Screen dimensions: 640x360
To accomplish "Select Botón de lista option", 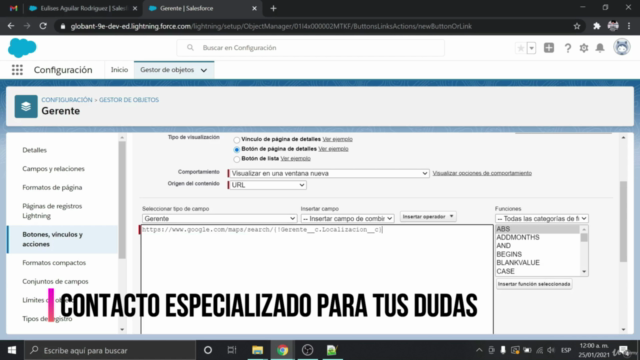I will [x=236, y=159].
